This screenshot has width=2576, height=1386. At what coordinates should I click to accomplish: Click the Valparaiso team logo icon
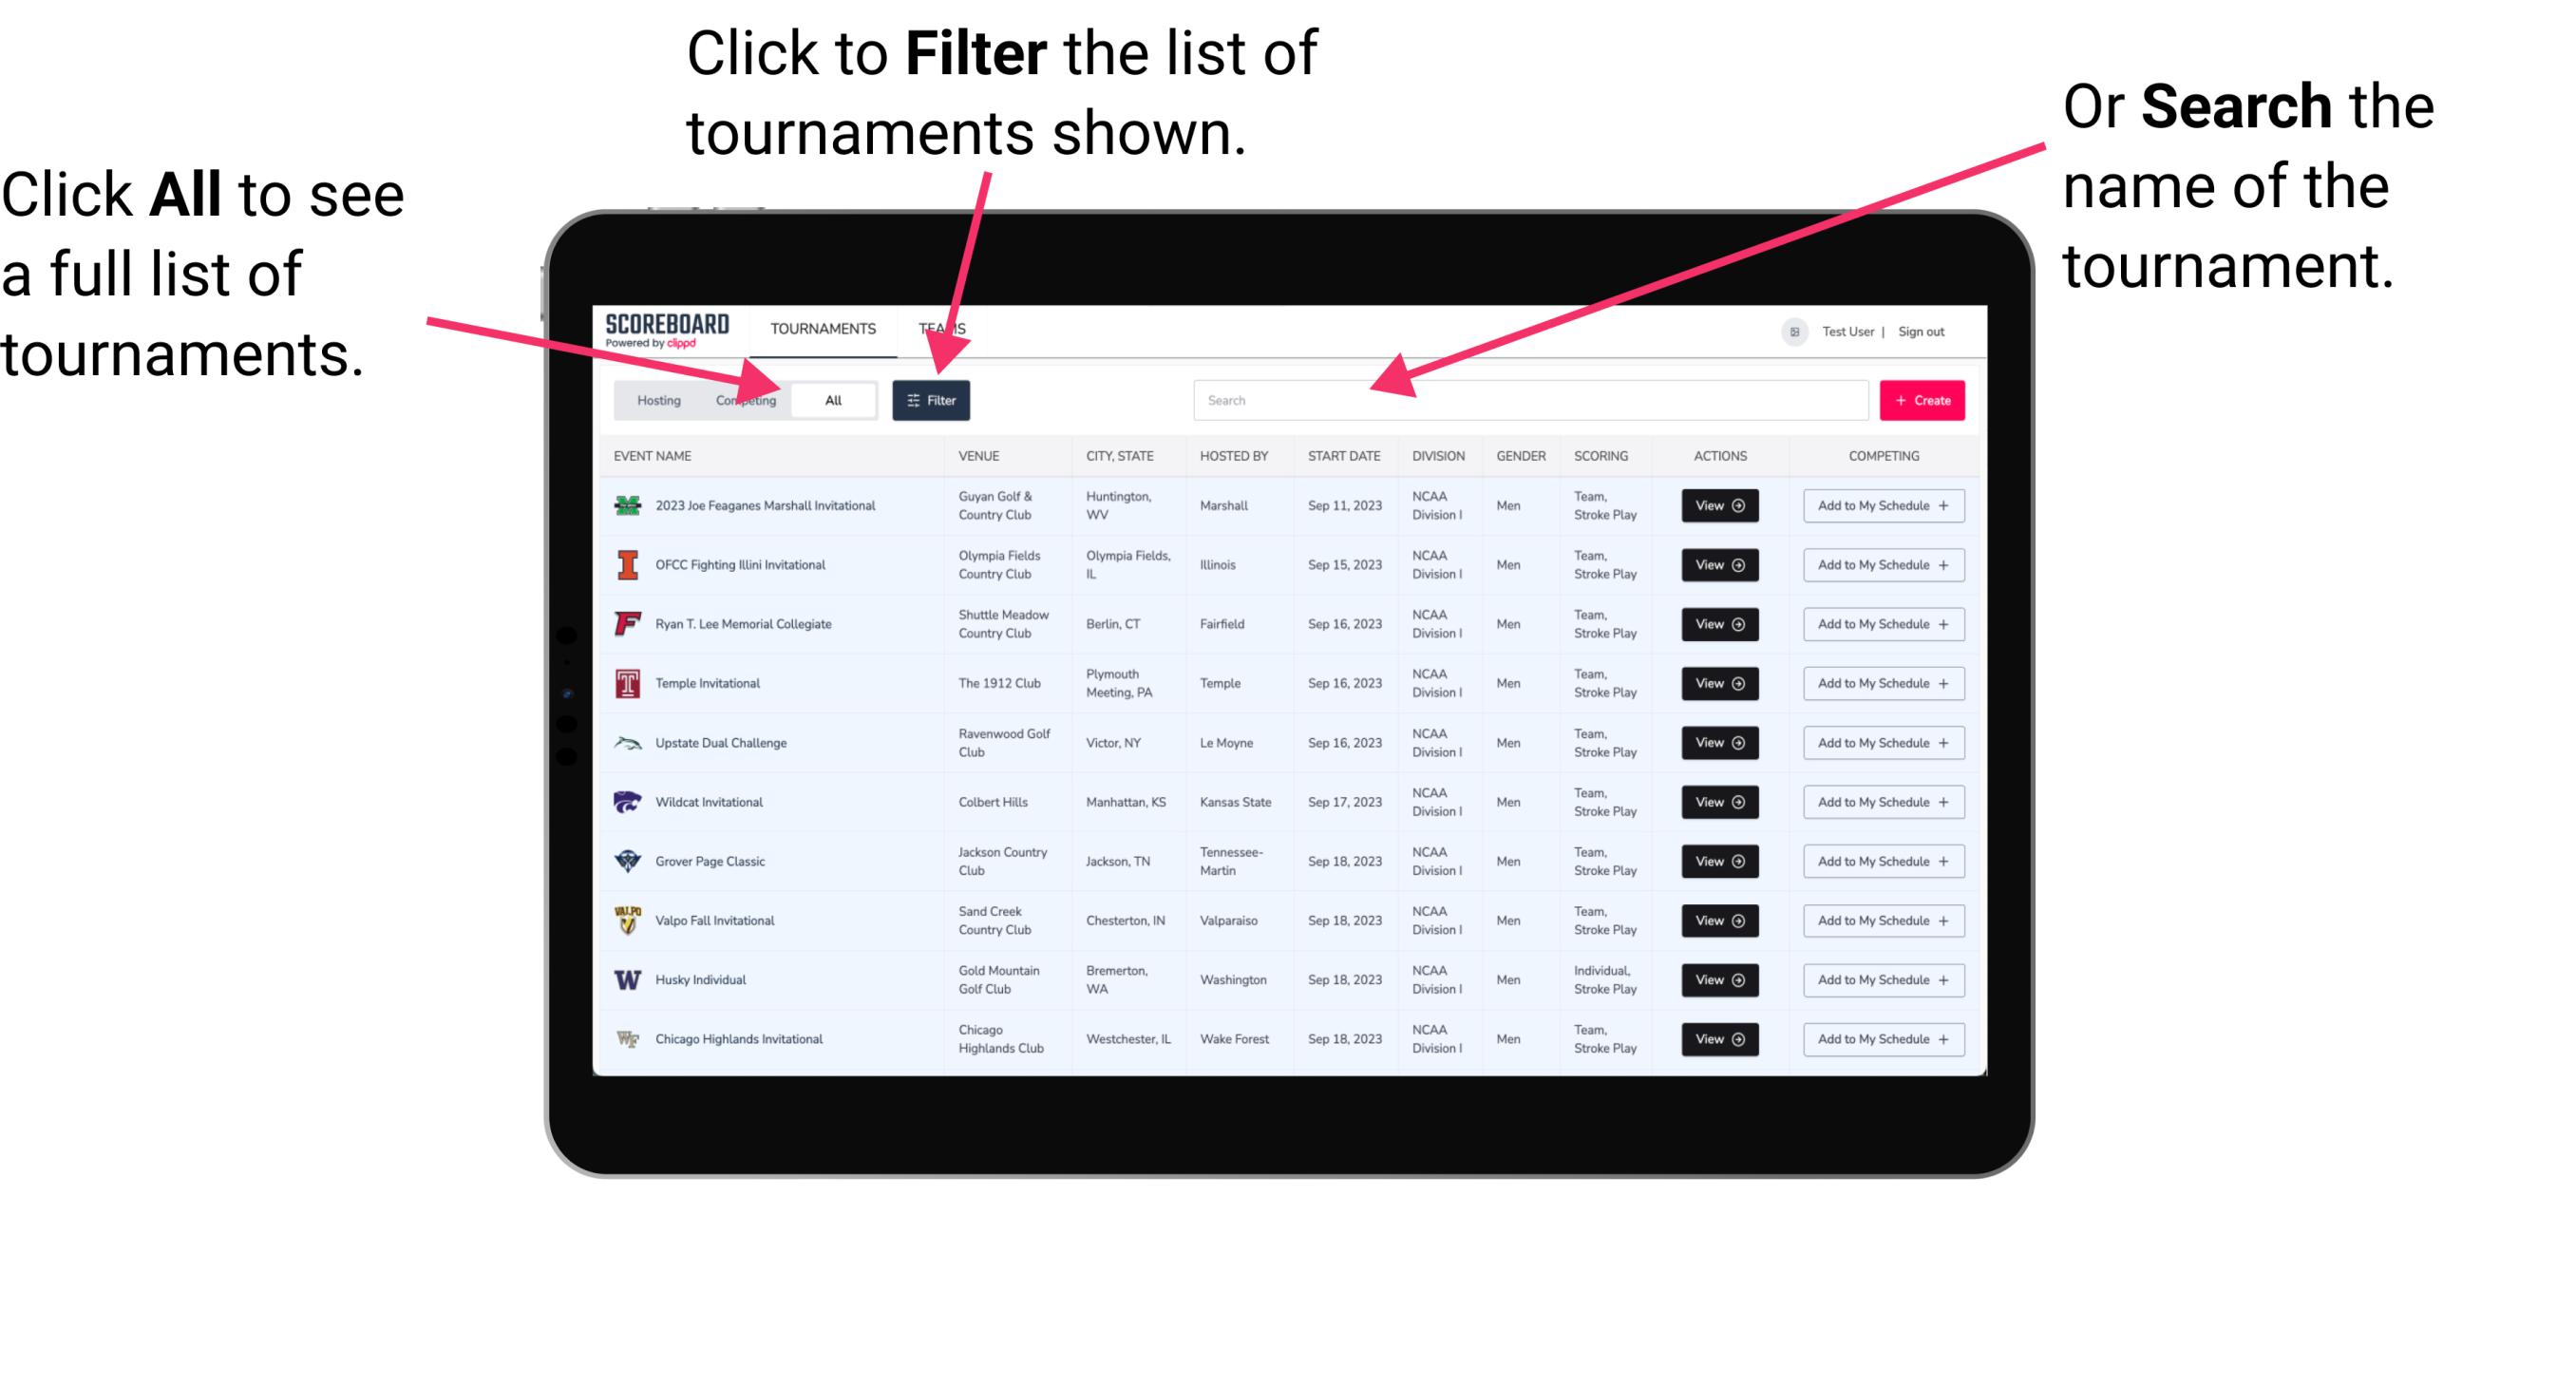pyautogui.click(x=626, y=920)
